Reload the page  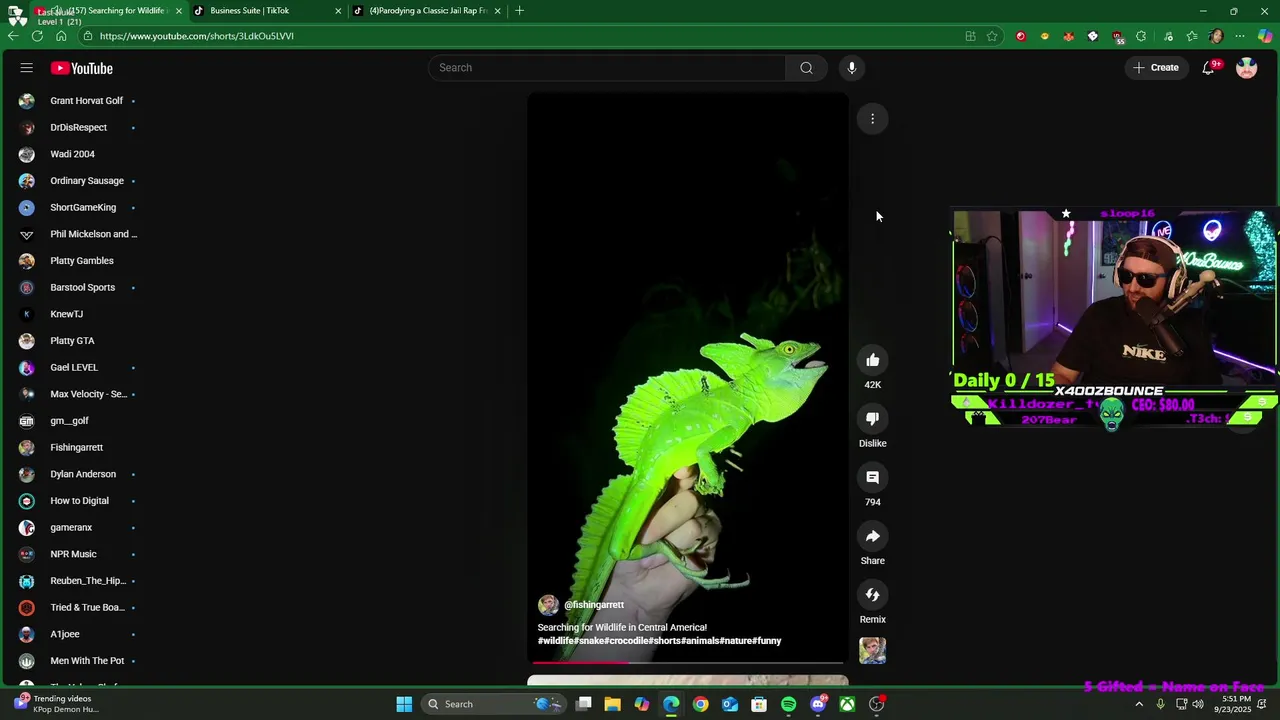tap(37, 36)
